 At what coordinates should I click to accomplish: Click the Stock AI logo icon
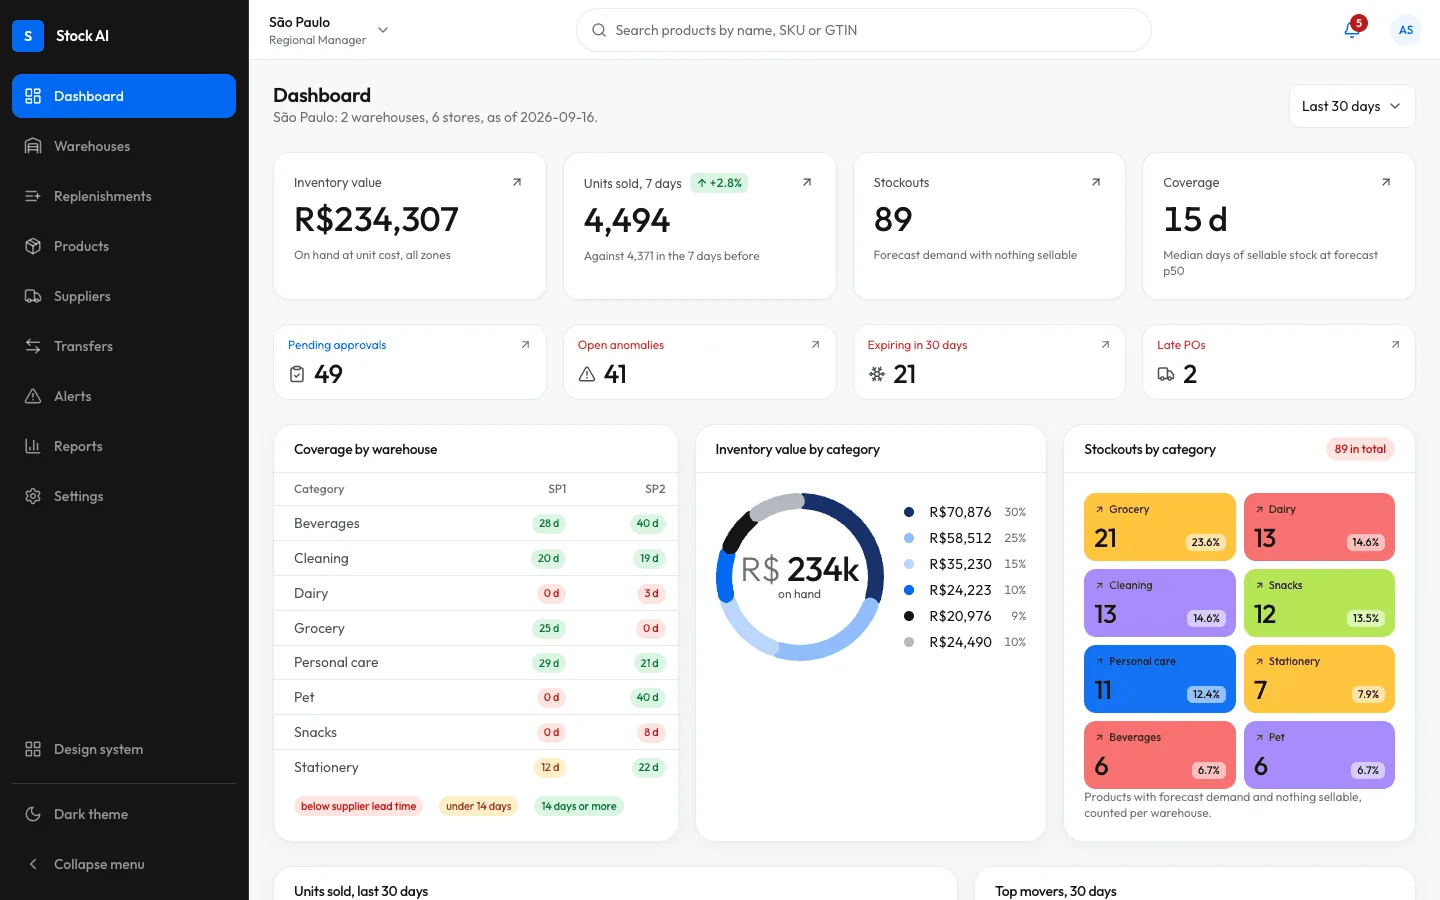[28, 36]
